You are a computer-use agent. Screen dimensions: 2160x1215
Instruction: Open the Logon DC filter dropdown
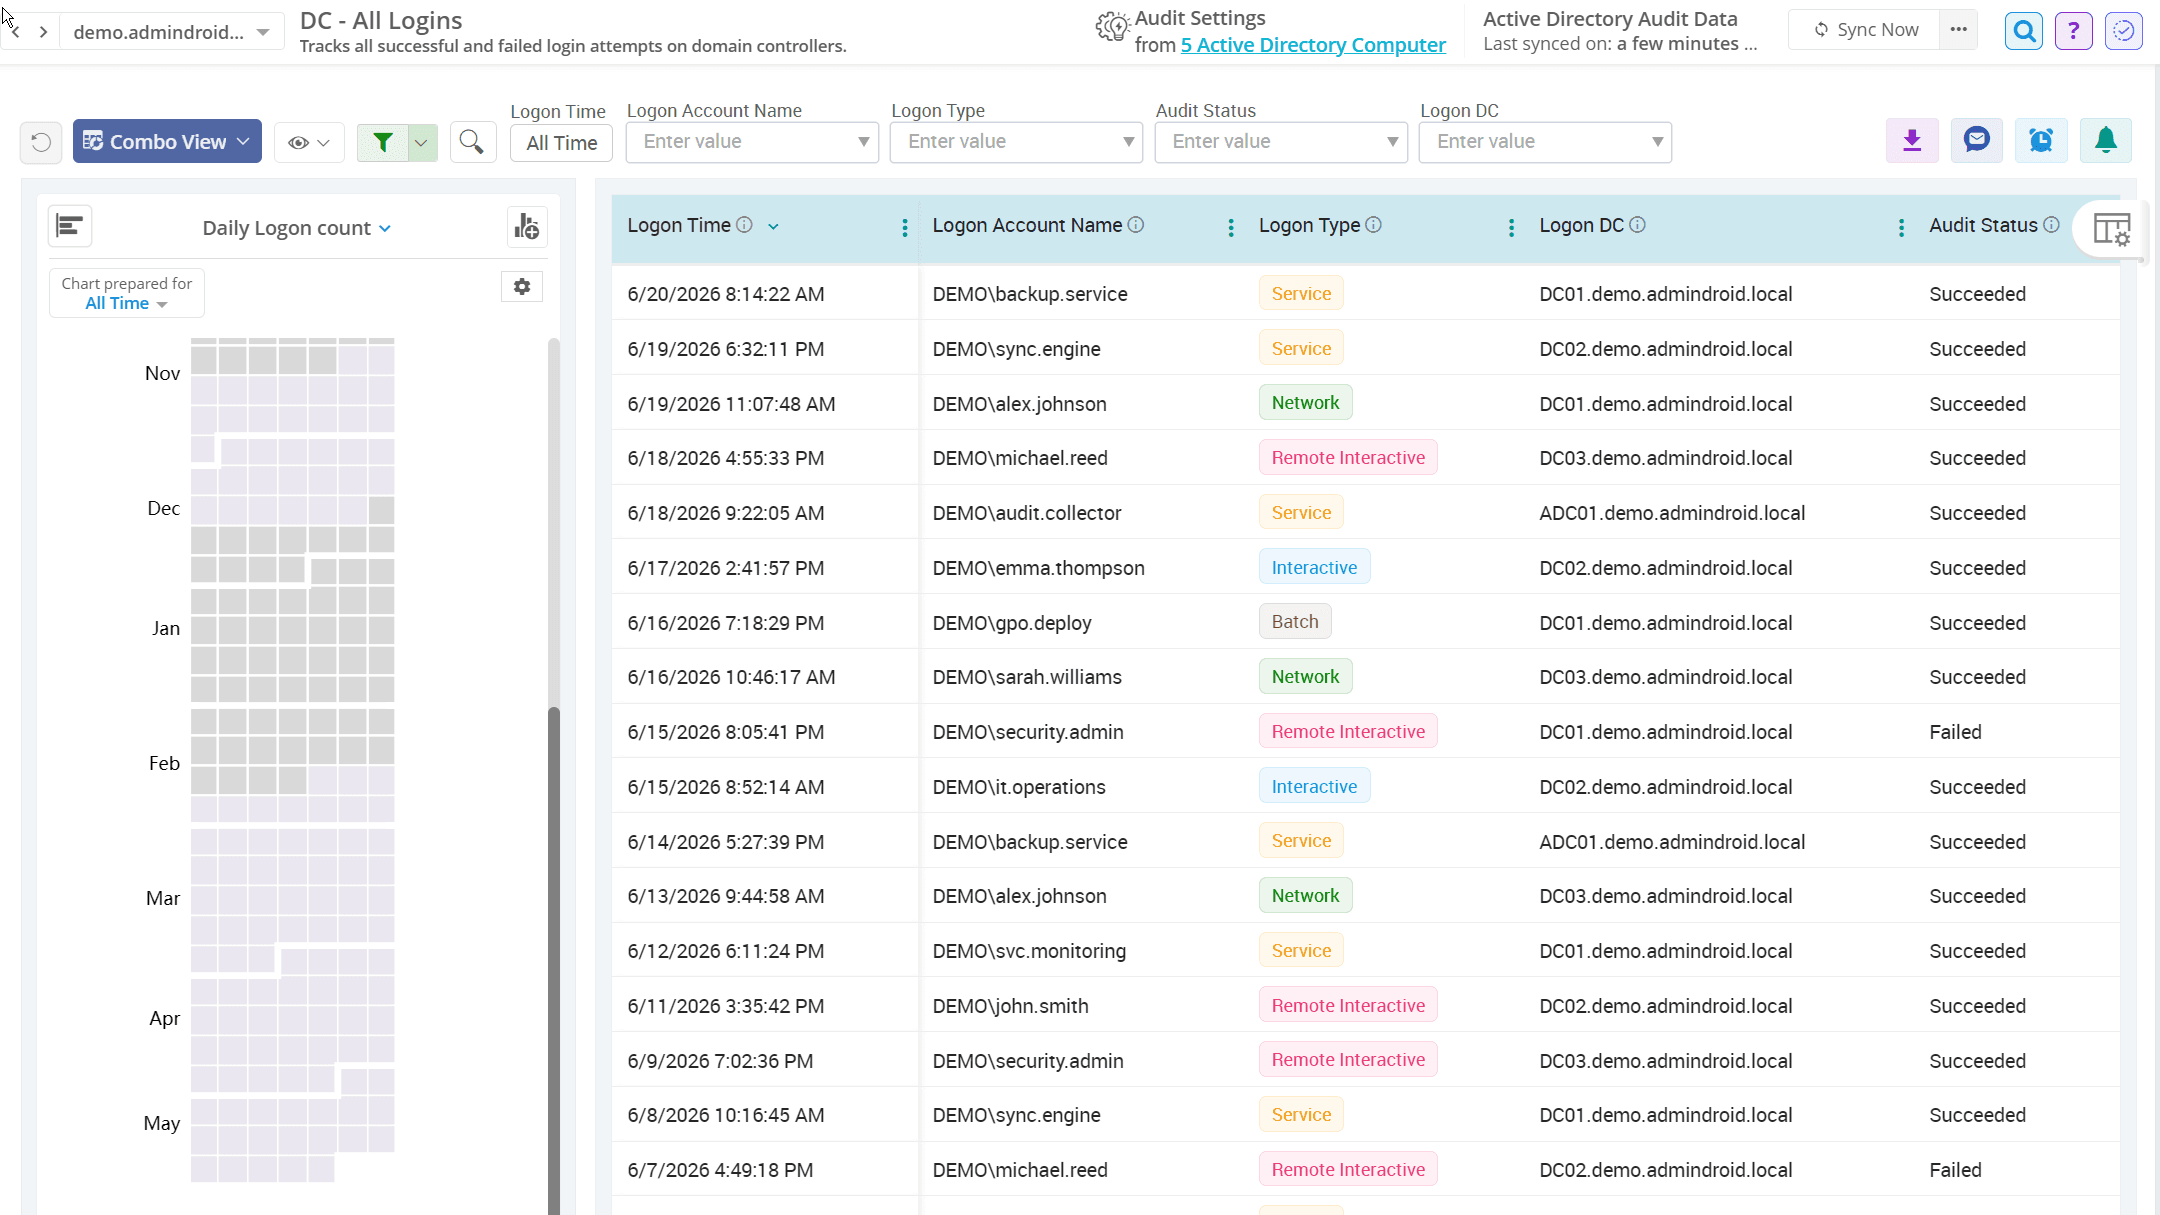click(x=1545, y=142)
